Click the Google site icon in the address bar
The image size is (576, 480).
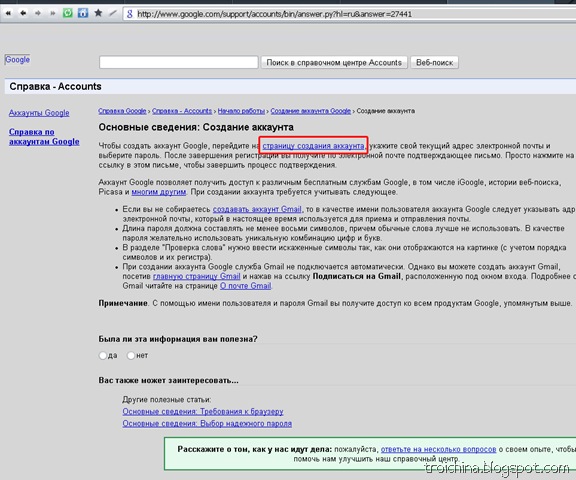(129, 14)
